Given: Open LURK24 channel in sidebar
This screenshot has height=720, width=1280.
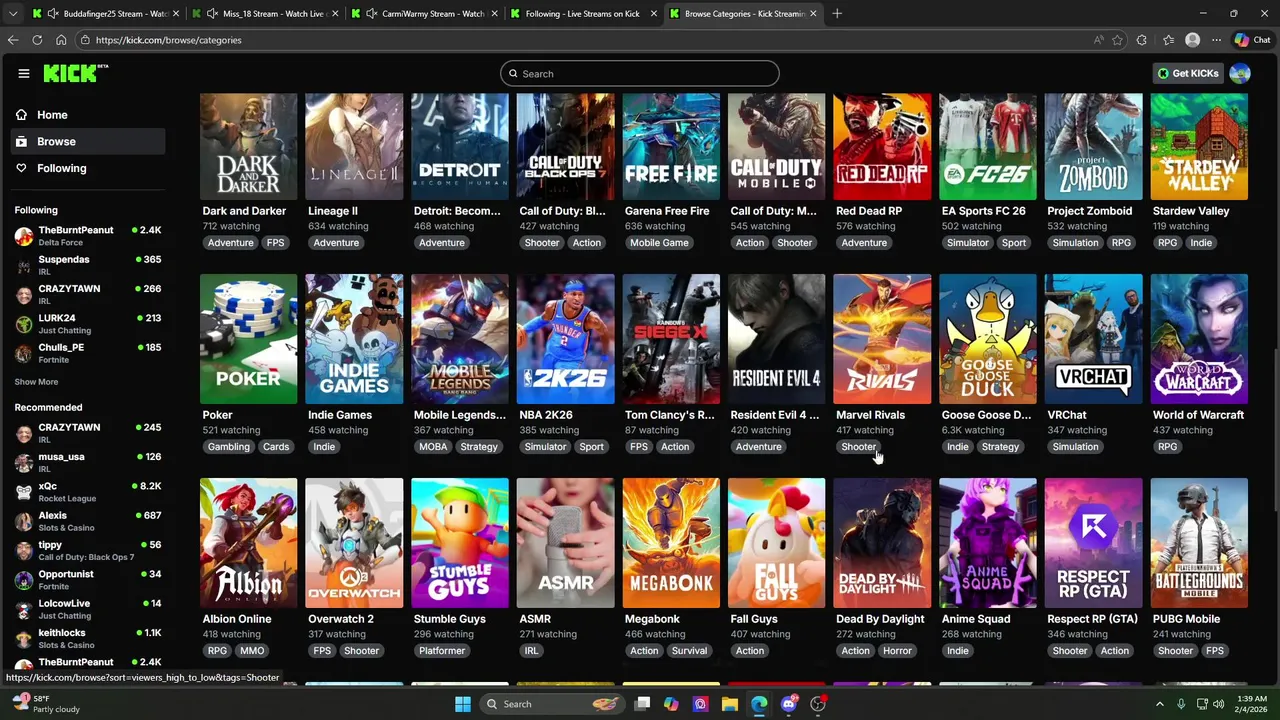Looking at the screenshot, I should (88, 324).
